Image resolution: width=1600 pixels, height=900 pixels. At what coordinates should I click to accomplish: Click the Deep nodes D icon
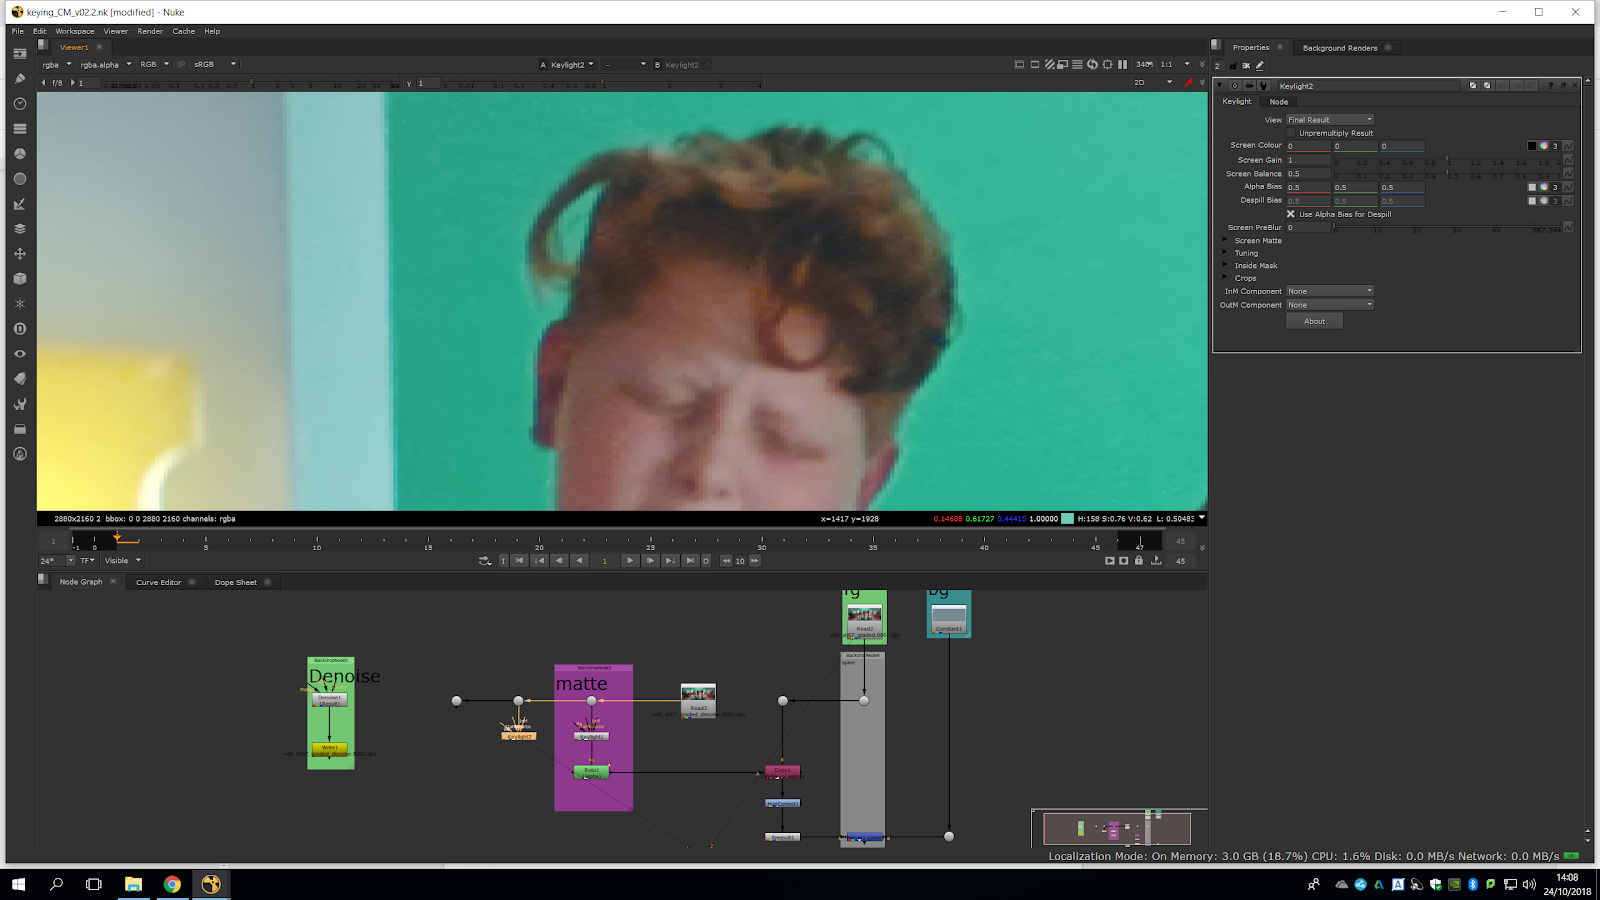click(20, 329)
